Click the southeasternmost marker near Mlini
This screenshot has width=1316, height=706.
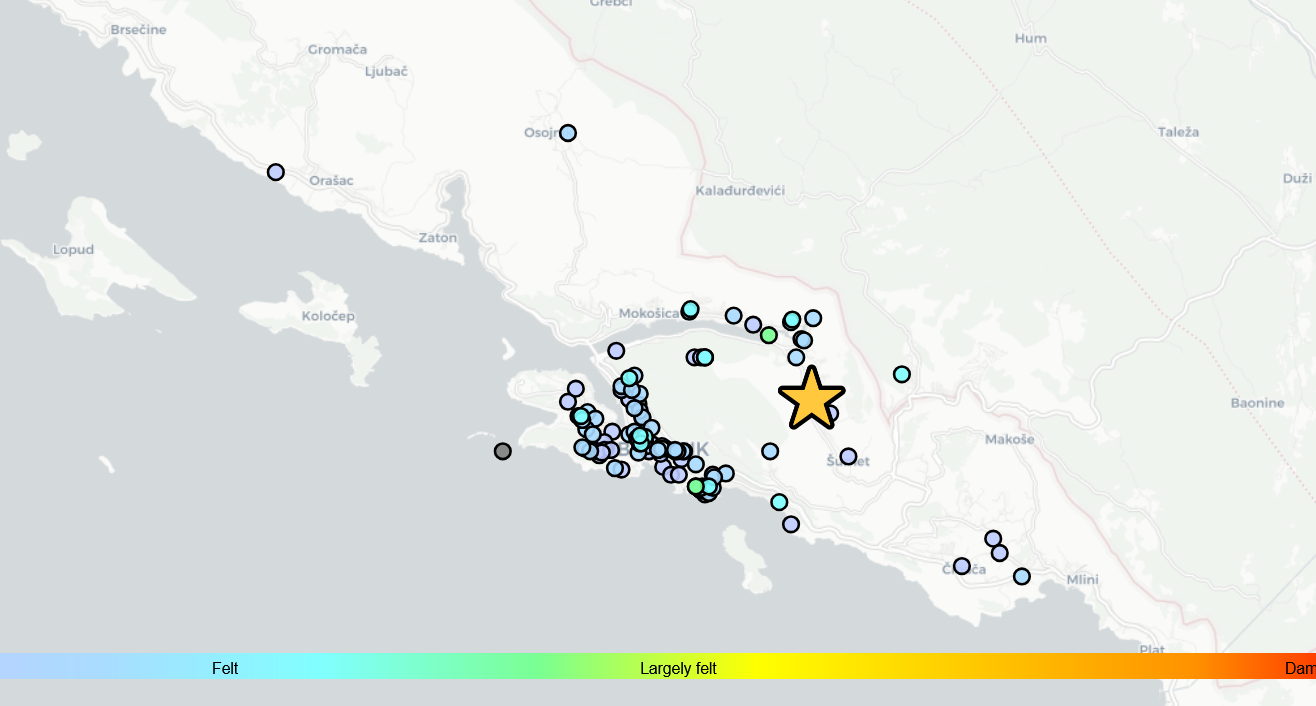coord(1022,576)
